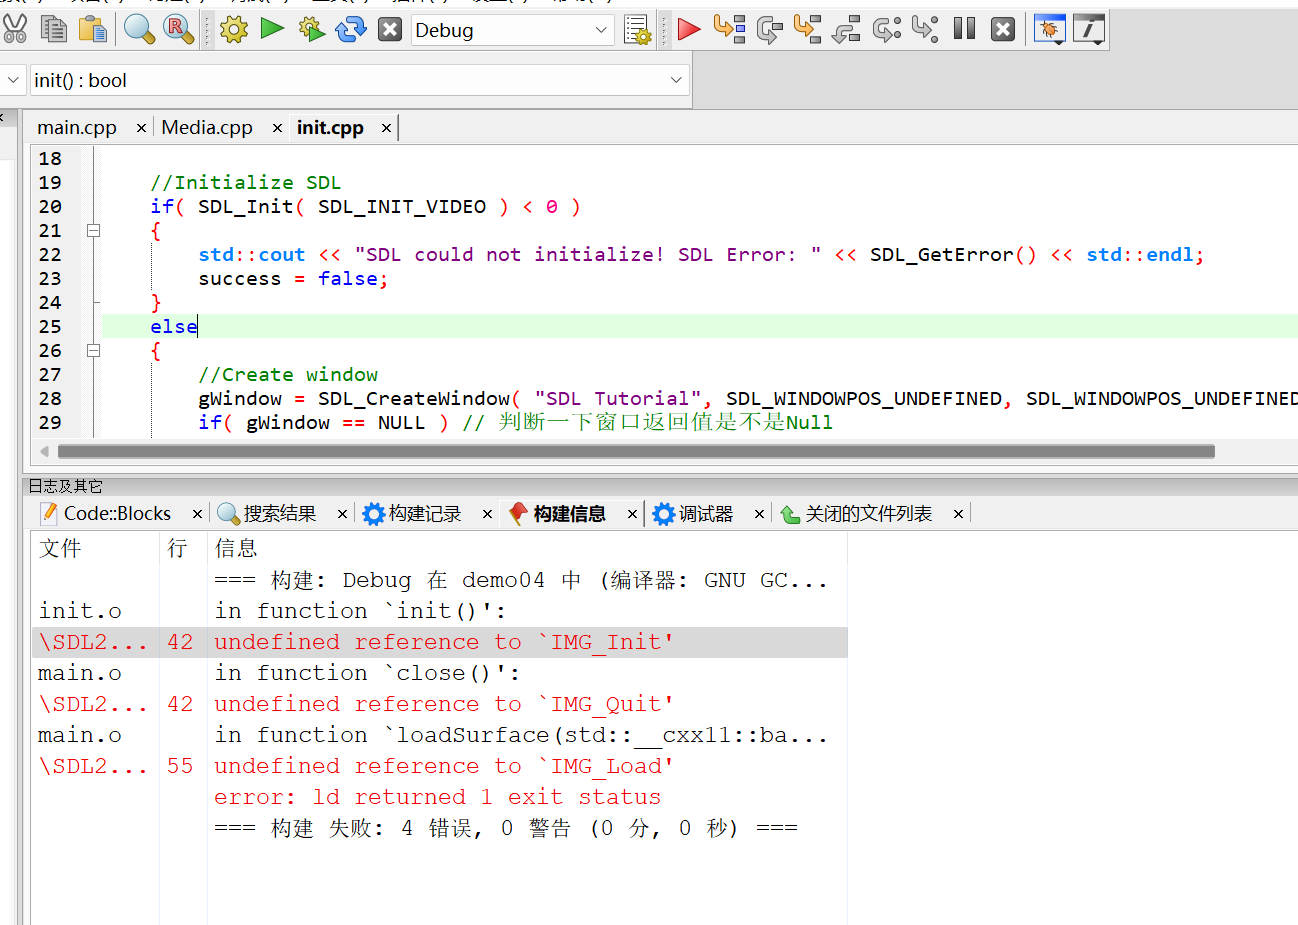Close the 调试器 tab

759,514
